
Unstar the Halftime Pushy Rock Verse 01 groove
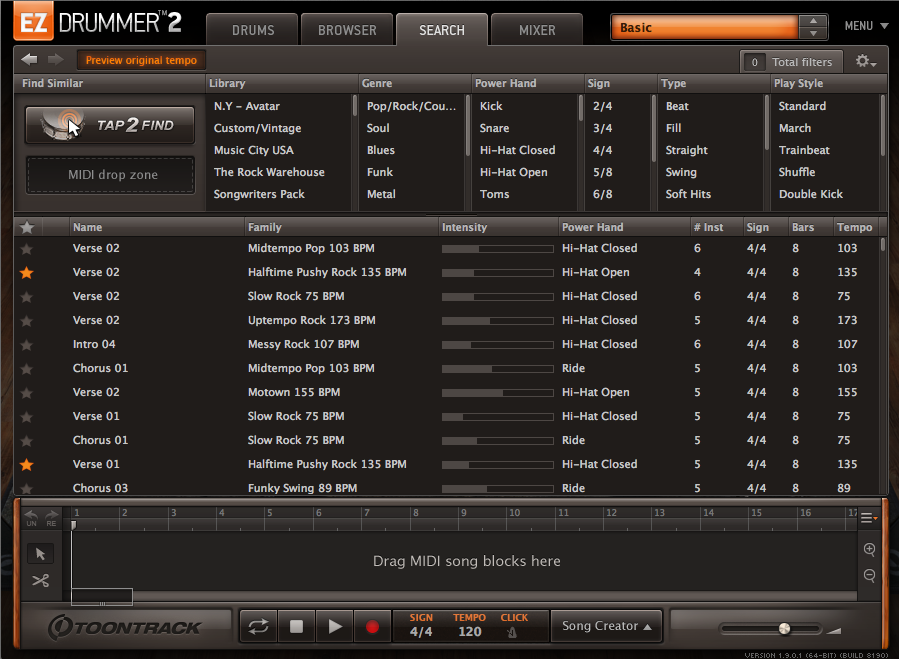pyautogui.click(x=27, y=464)
